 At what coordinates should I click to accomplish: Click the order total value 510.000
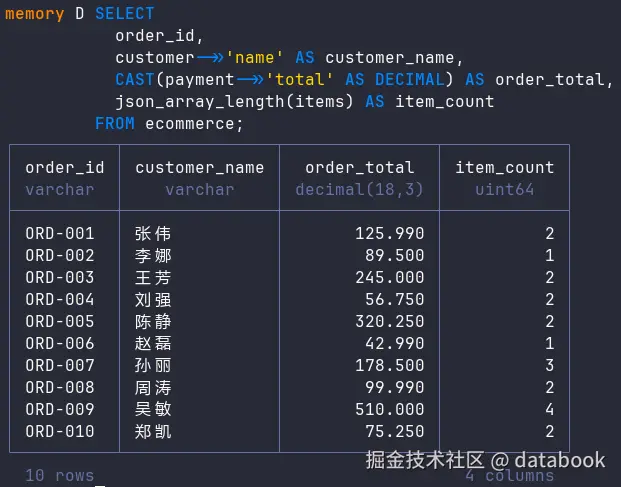tap(390, 409)
